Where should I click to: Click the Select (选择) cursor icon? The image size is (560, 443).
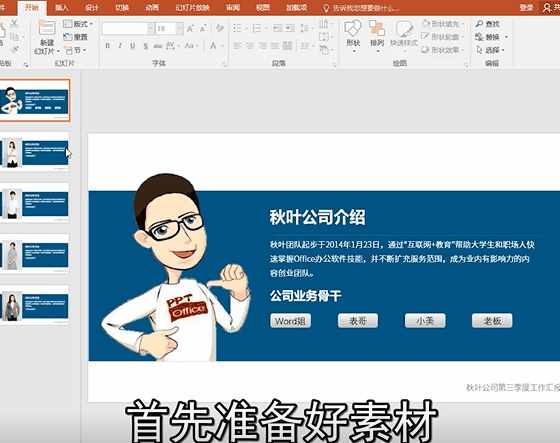point(479,50)
